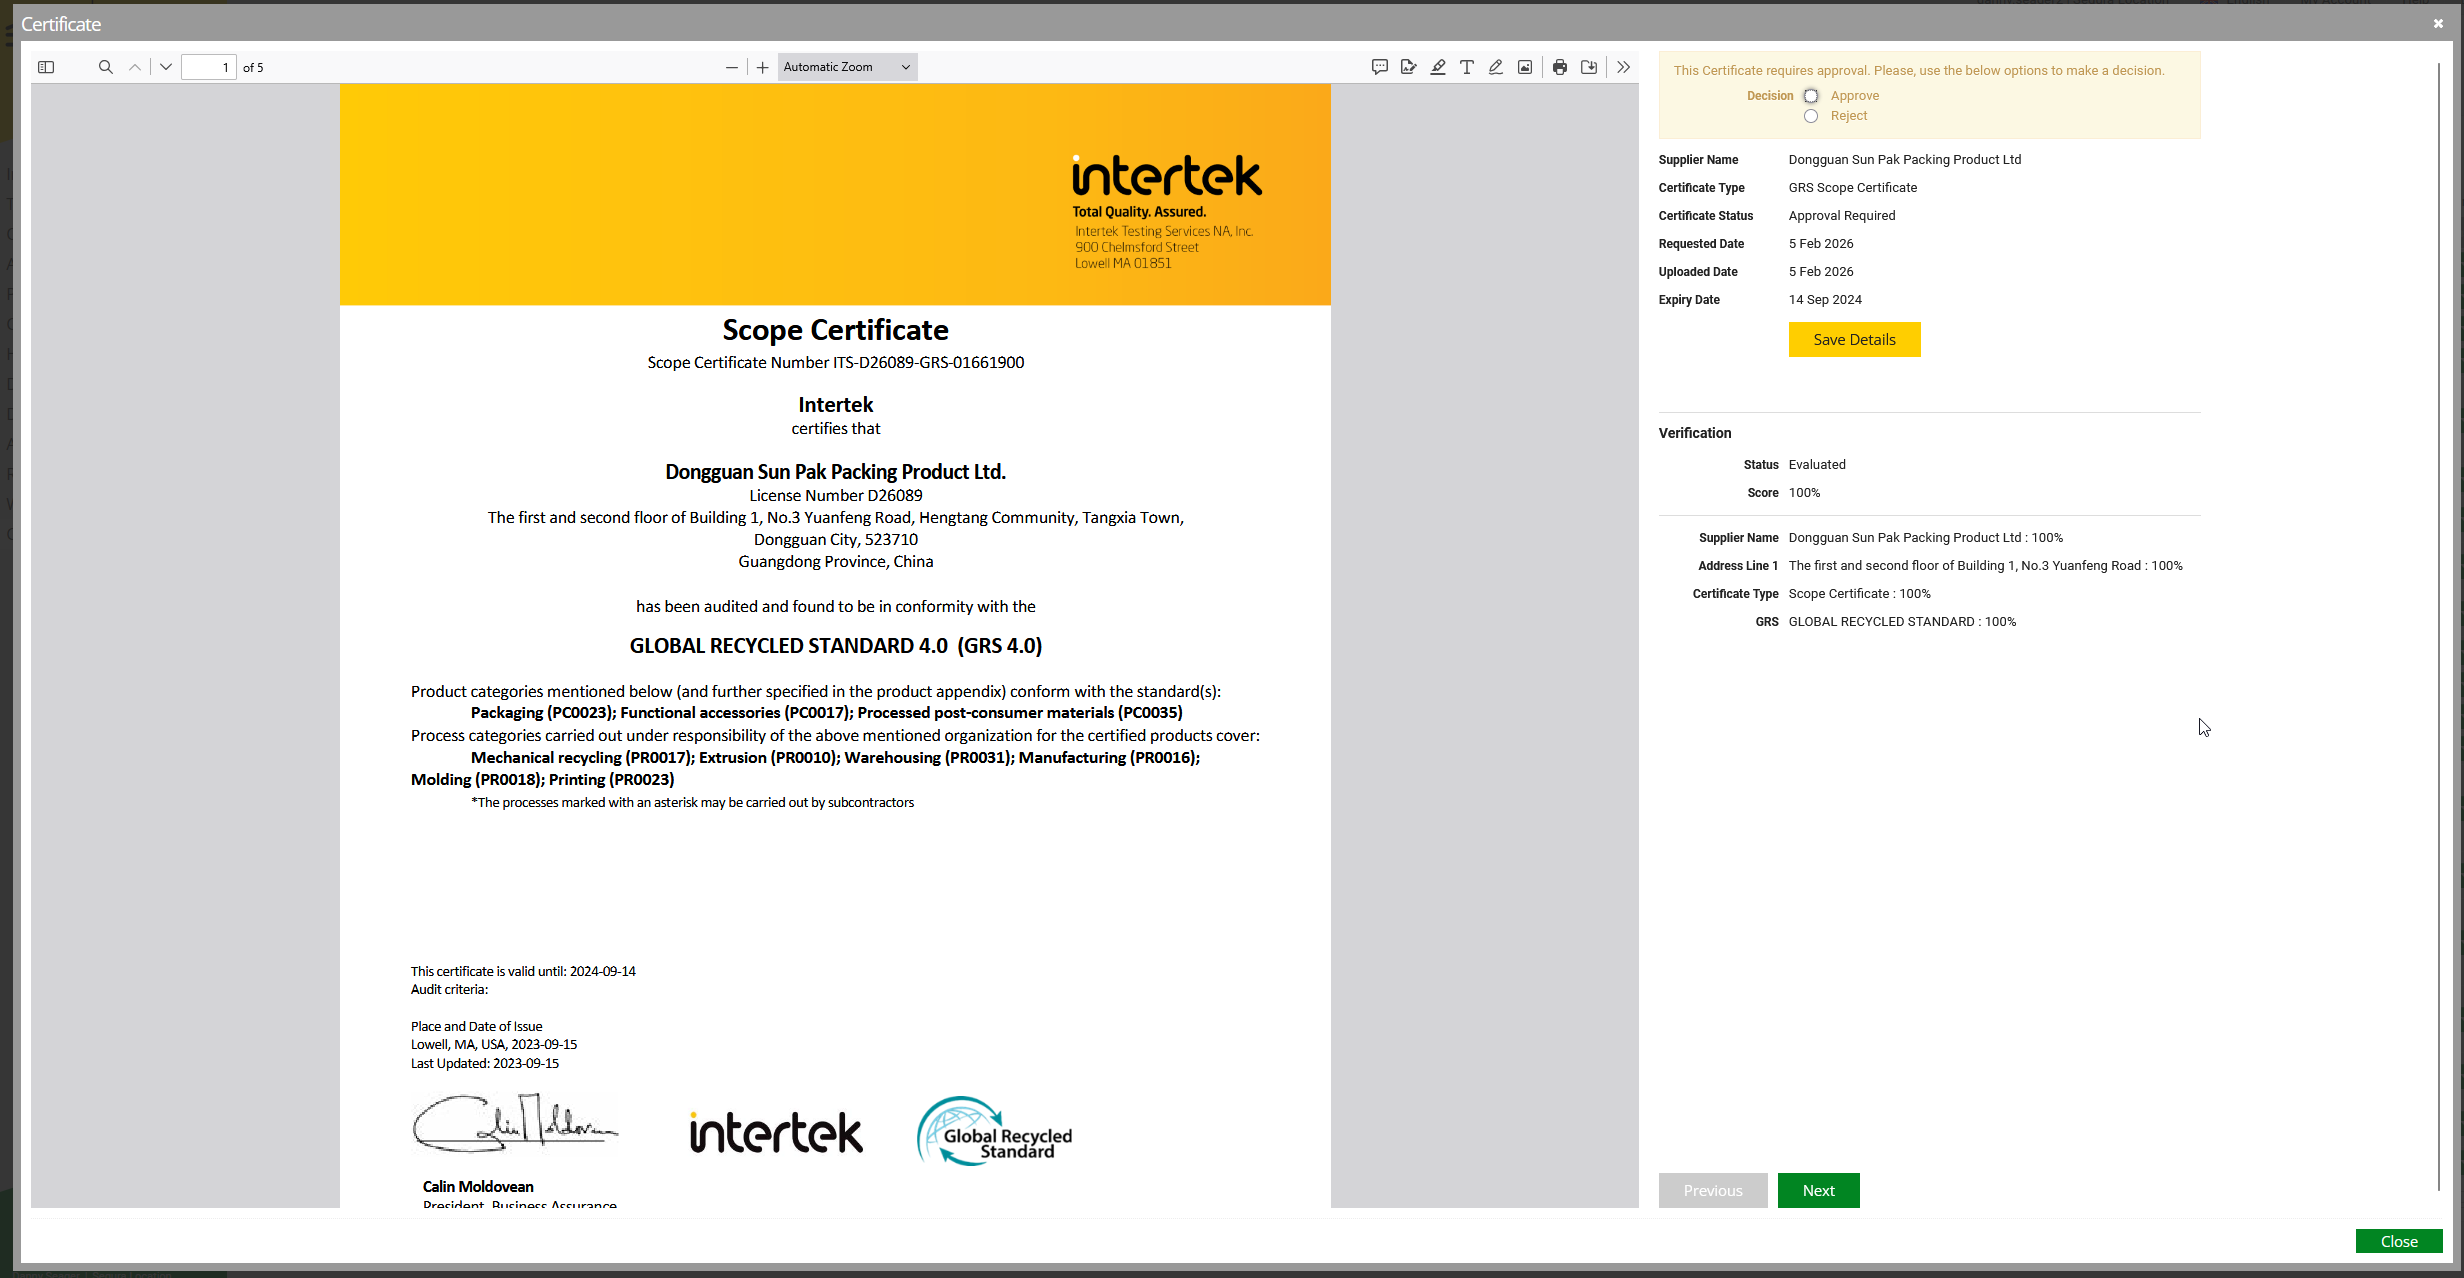Activate the add-text tool
This screenshot has height=1278, width=2464.
coord(1466,67)
